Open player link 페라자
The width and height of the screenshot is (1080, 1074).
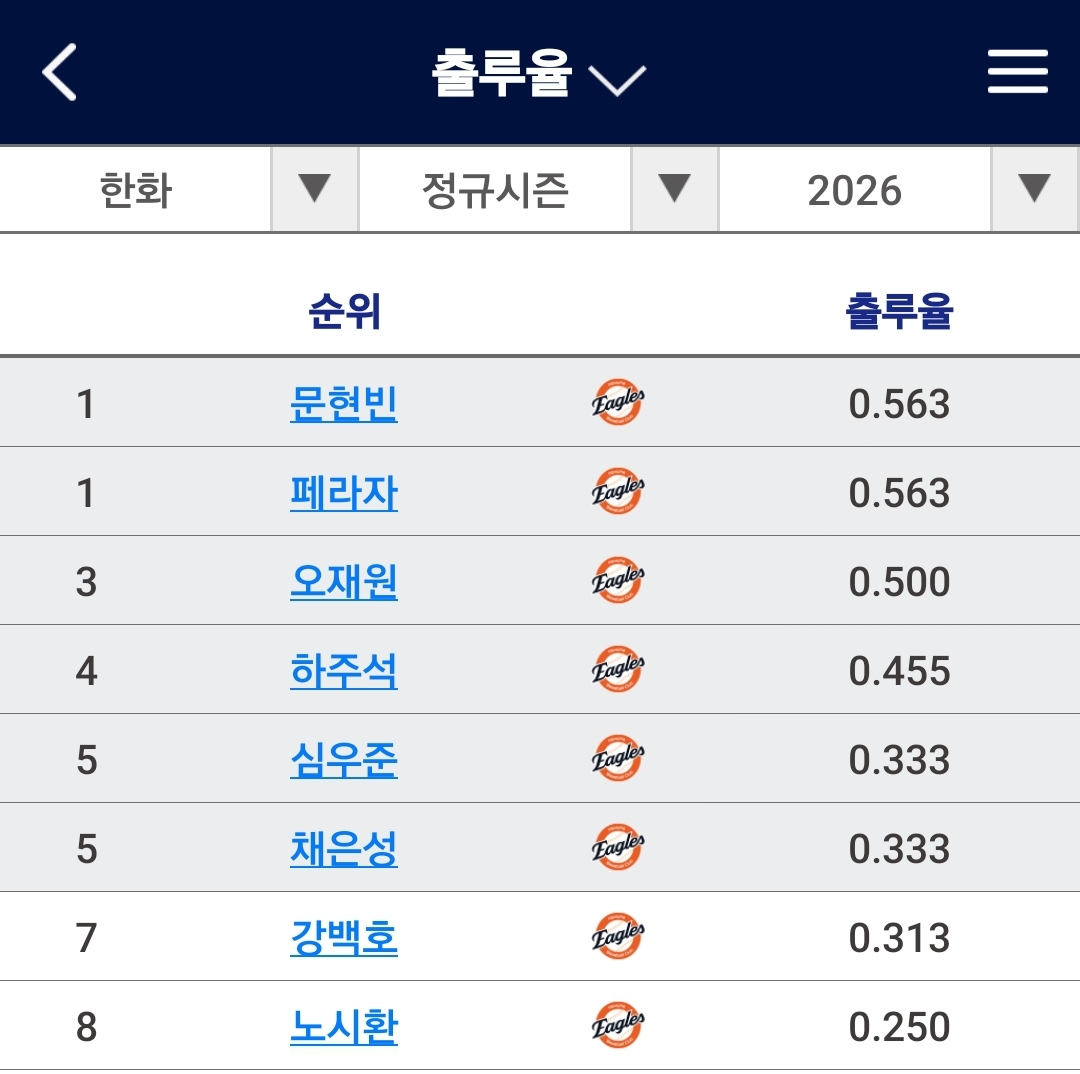tap(344, 493)
